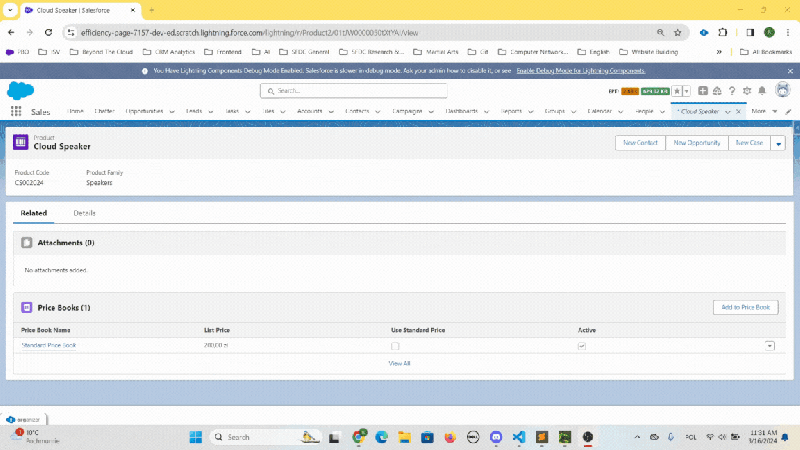Open the Enable Debug Mode link in banner
Screen dimensions: 800x450
[581, 71]
